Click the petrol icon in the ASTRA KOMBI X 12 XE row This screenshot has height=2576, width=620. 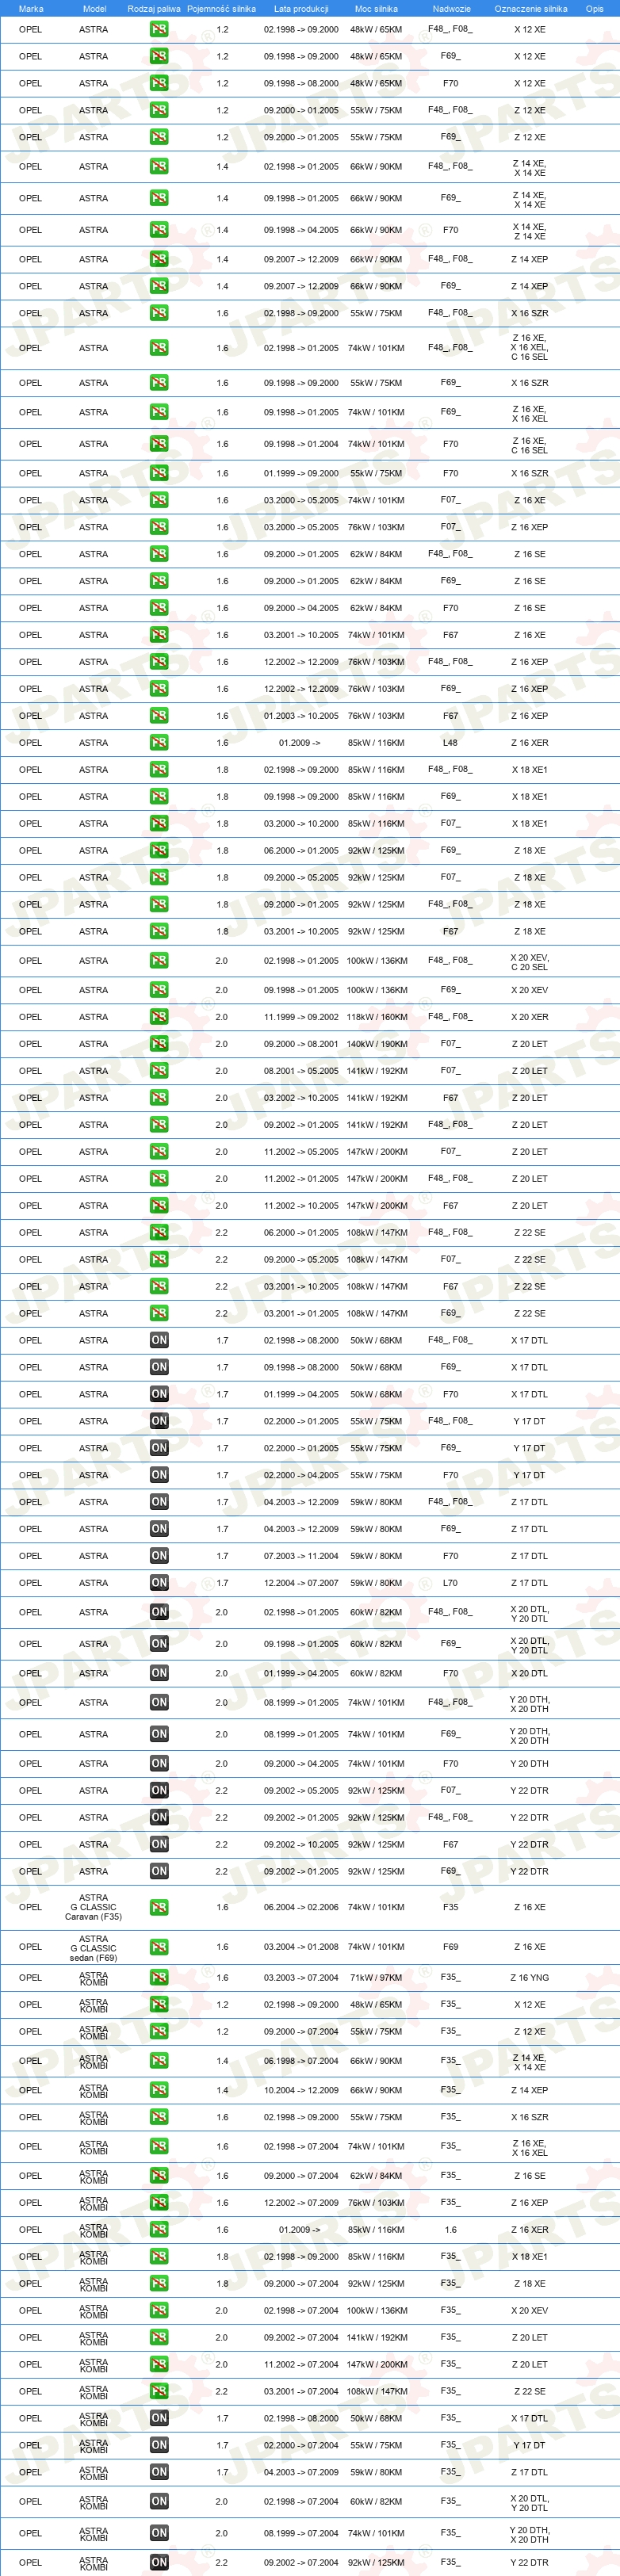pyautogui.click(x=159, y=2004)
